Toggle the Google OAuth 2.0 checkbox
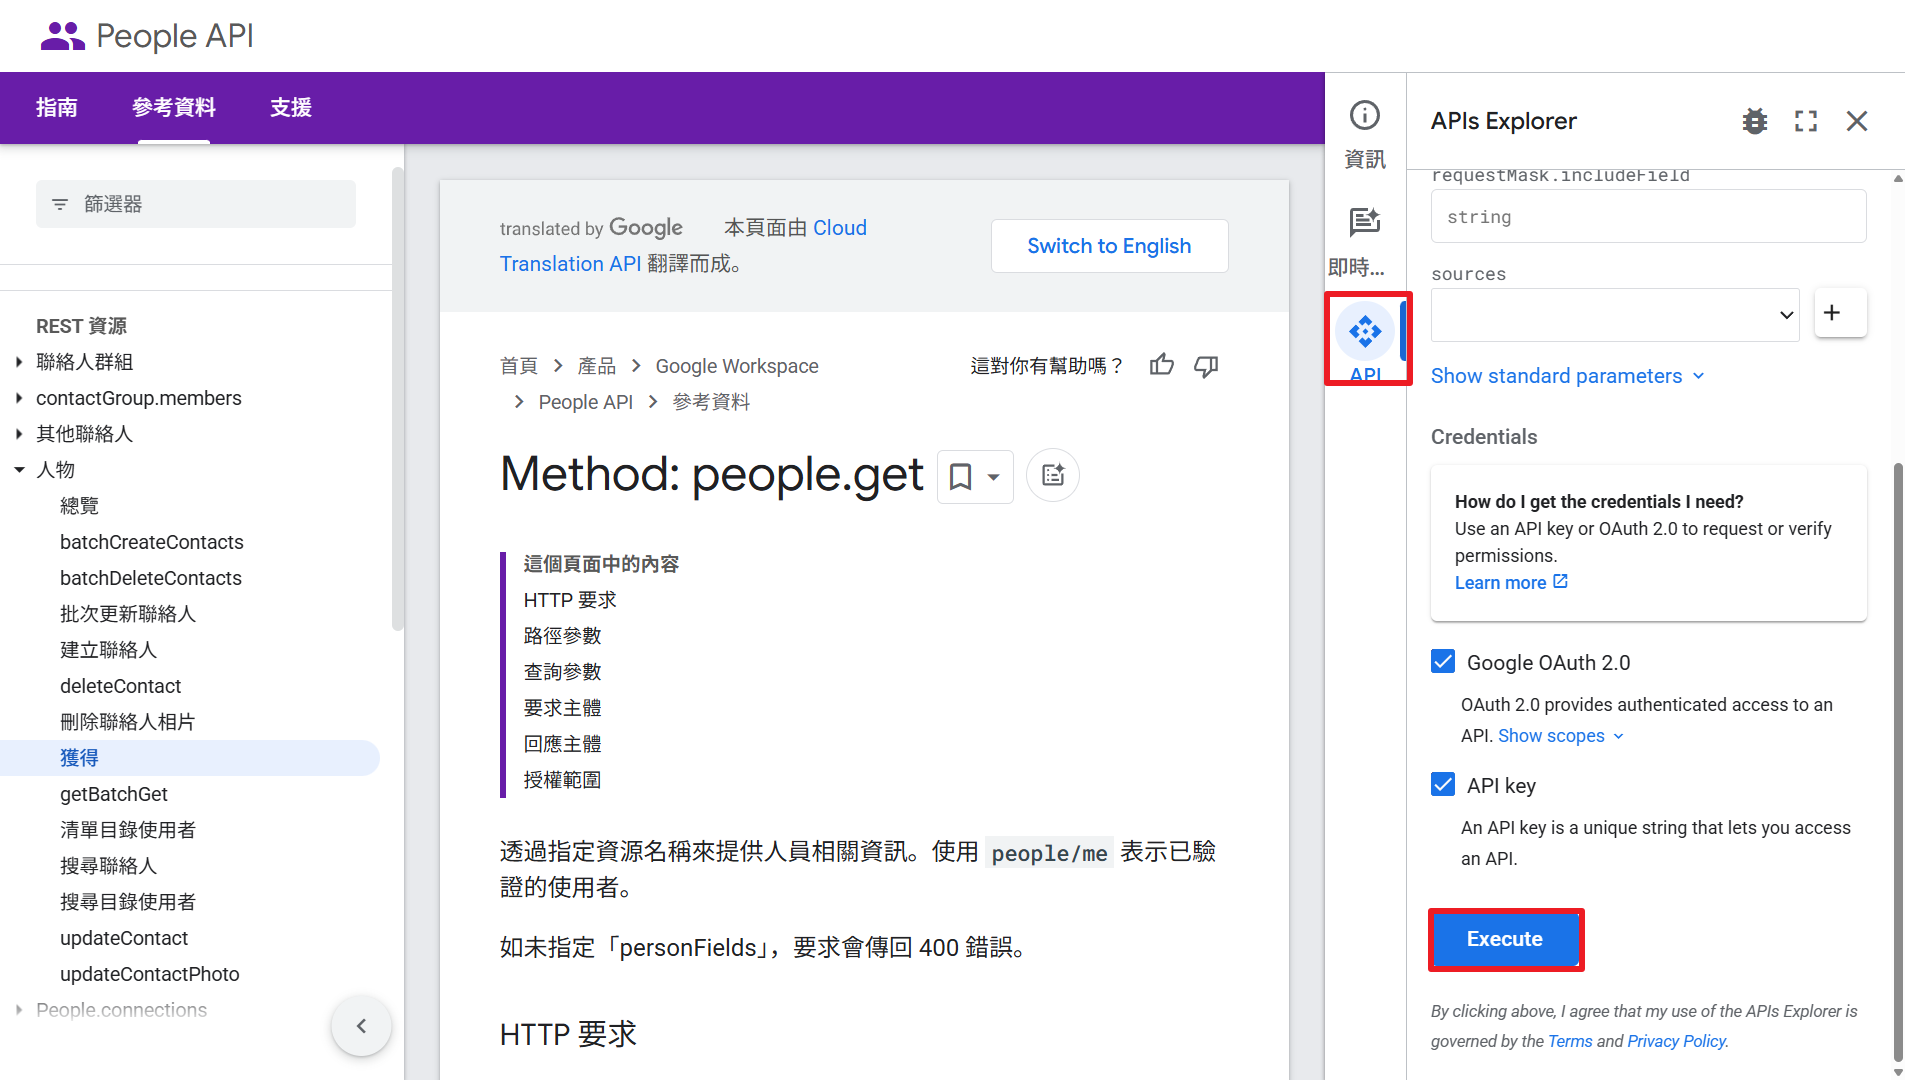The image size is (1905, 1080). (x=1443, y=662)
